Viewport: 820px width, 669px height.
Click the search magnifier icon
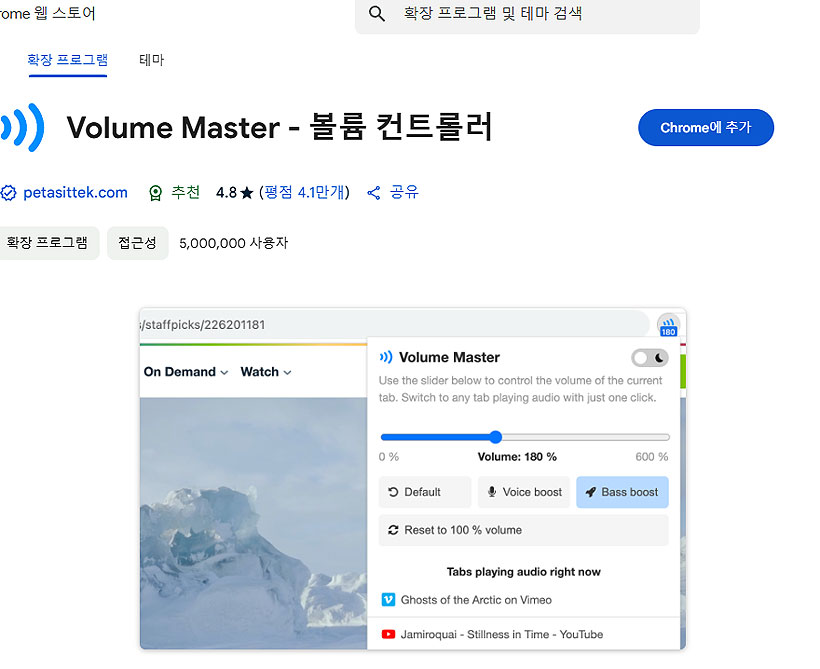point(376,14)
